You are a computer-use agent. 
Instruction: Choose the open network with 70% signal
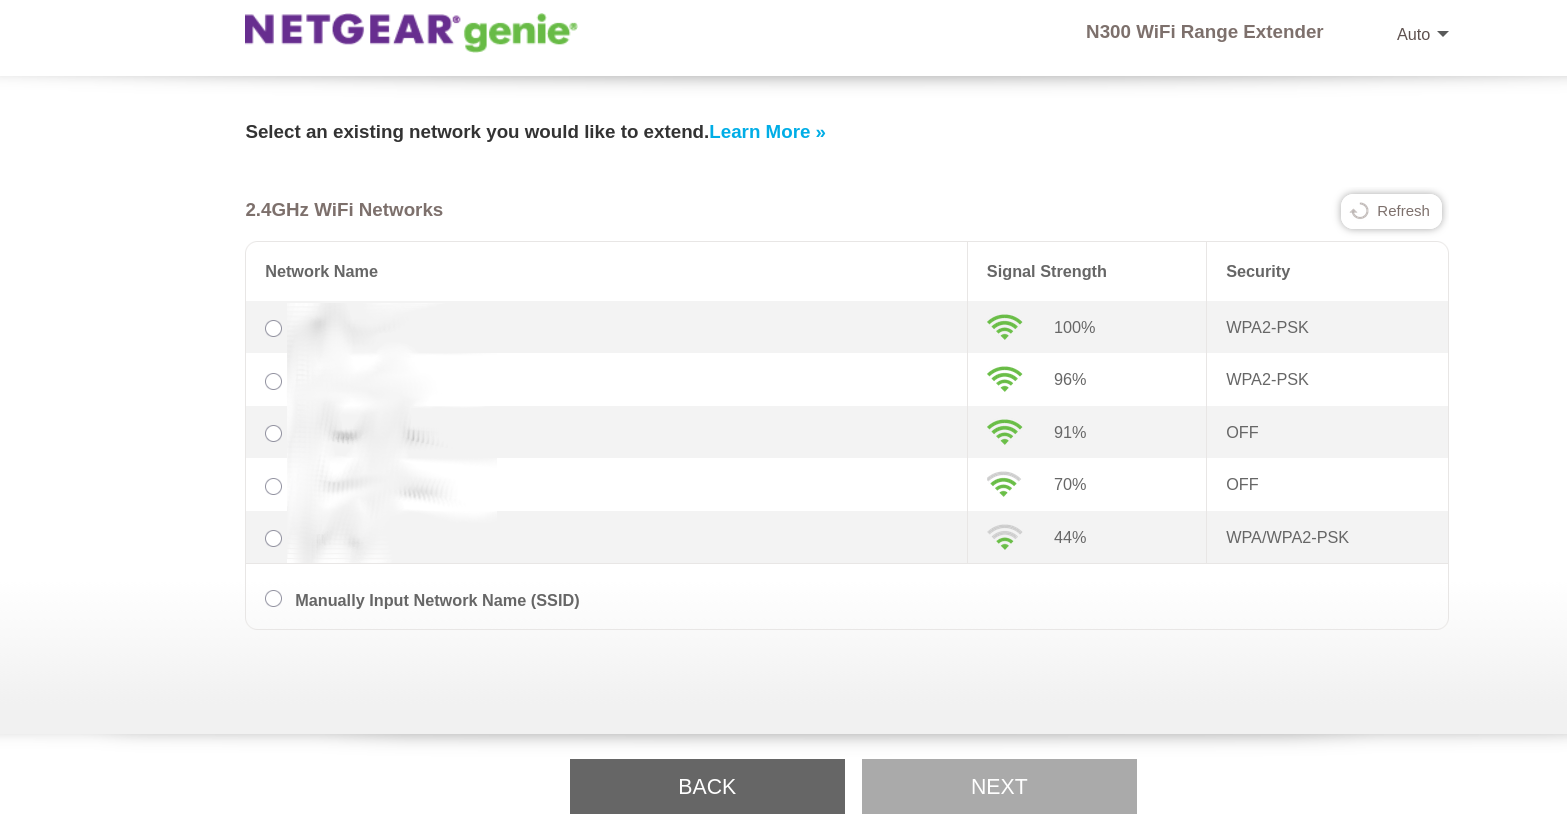click(x=273, y=486)
